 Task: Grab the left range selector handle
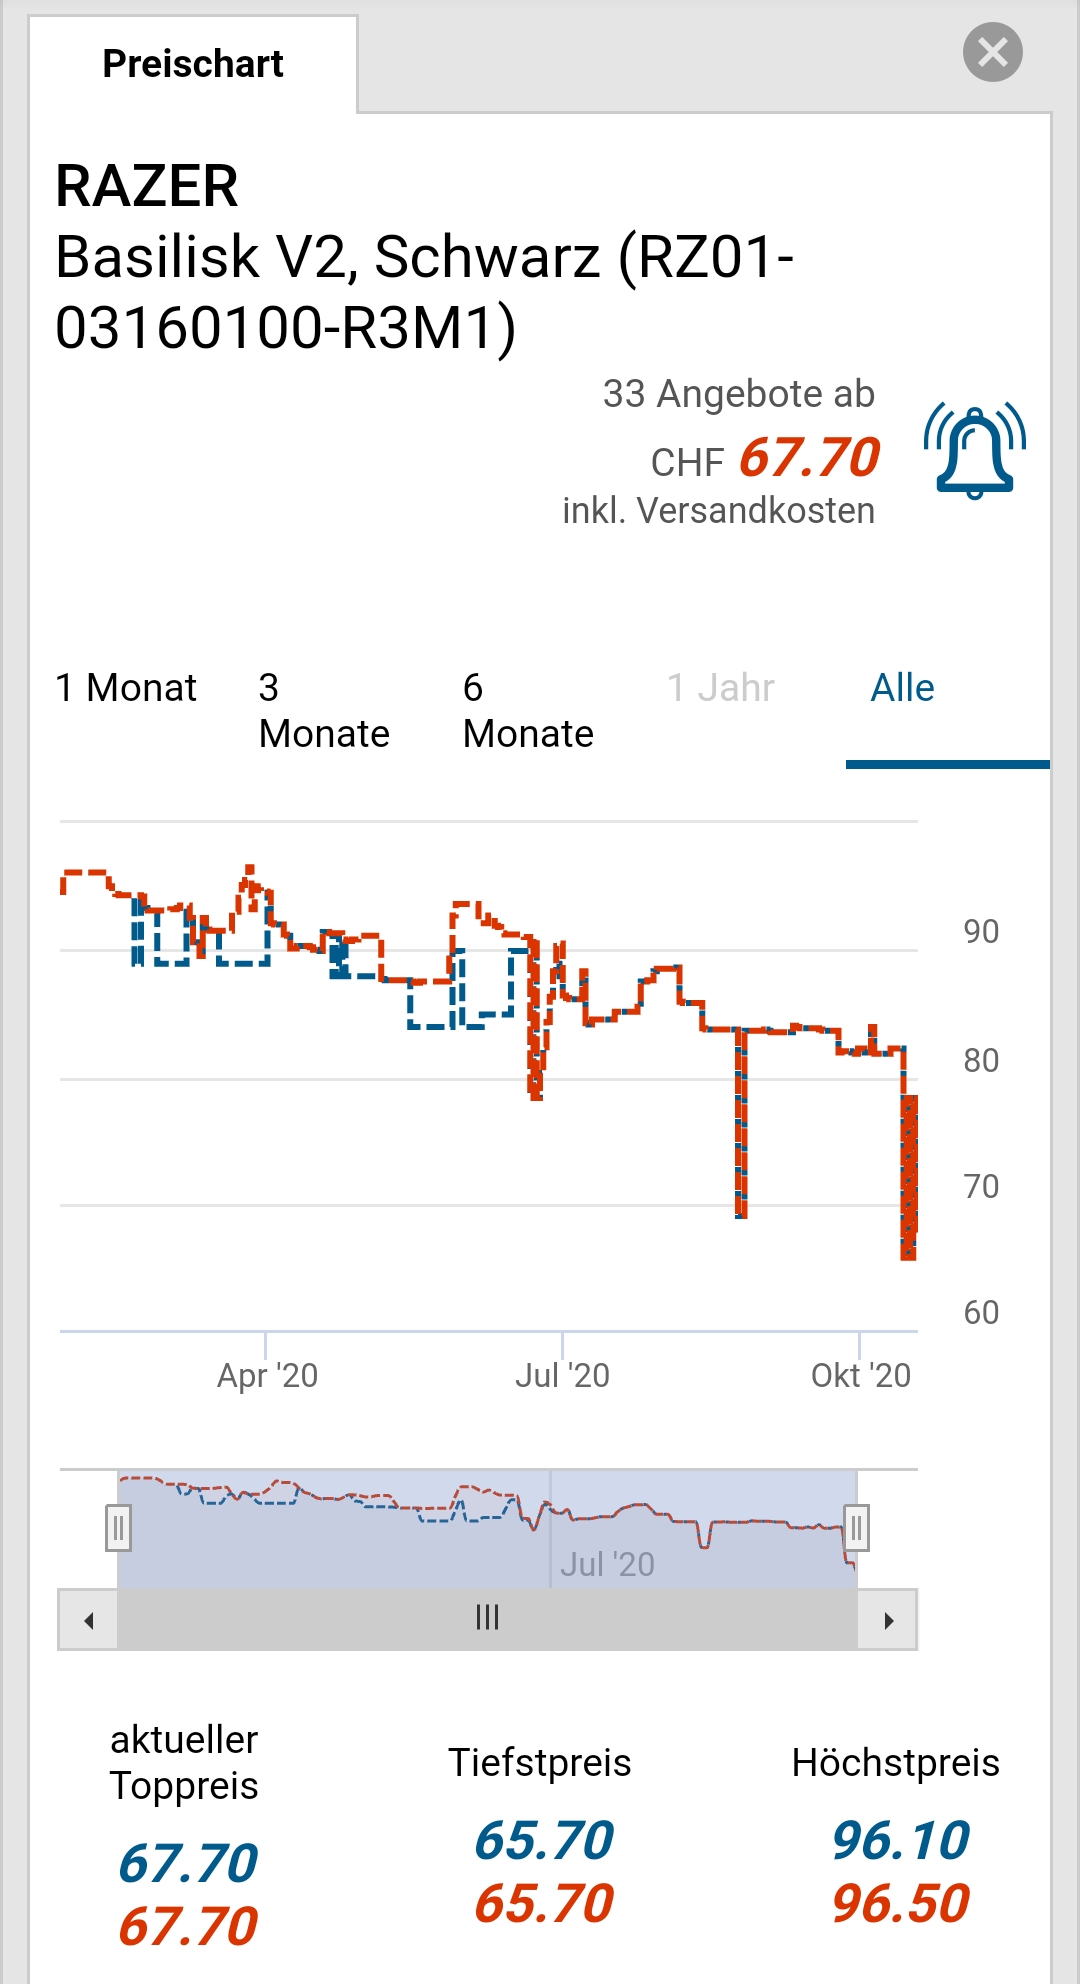click(118, 1528)
